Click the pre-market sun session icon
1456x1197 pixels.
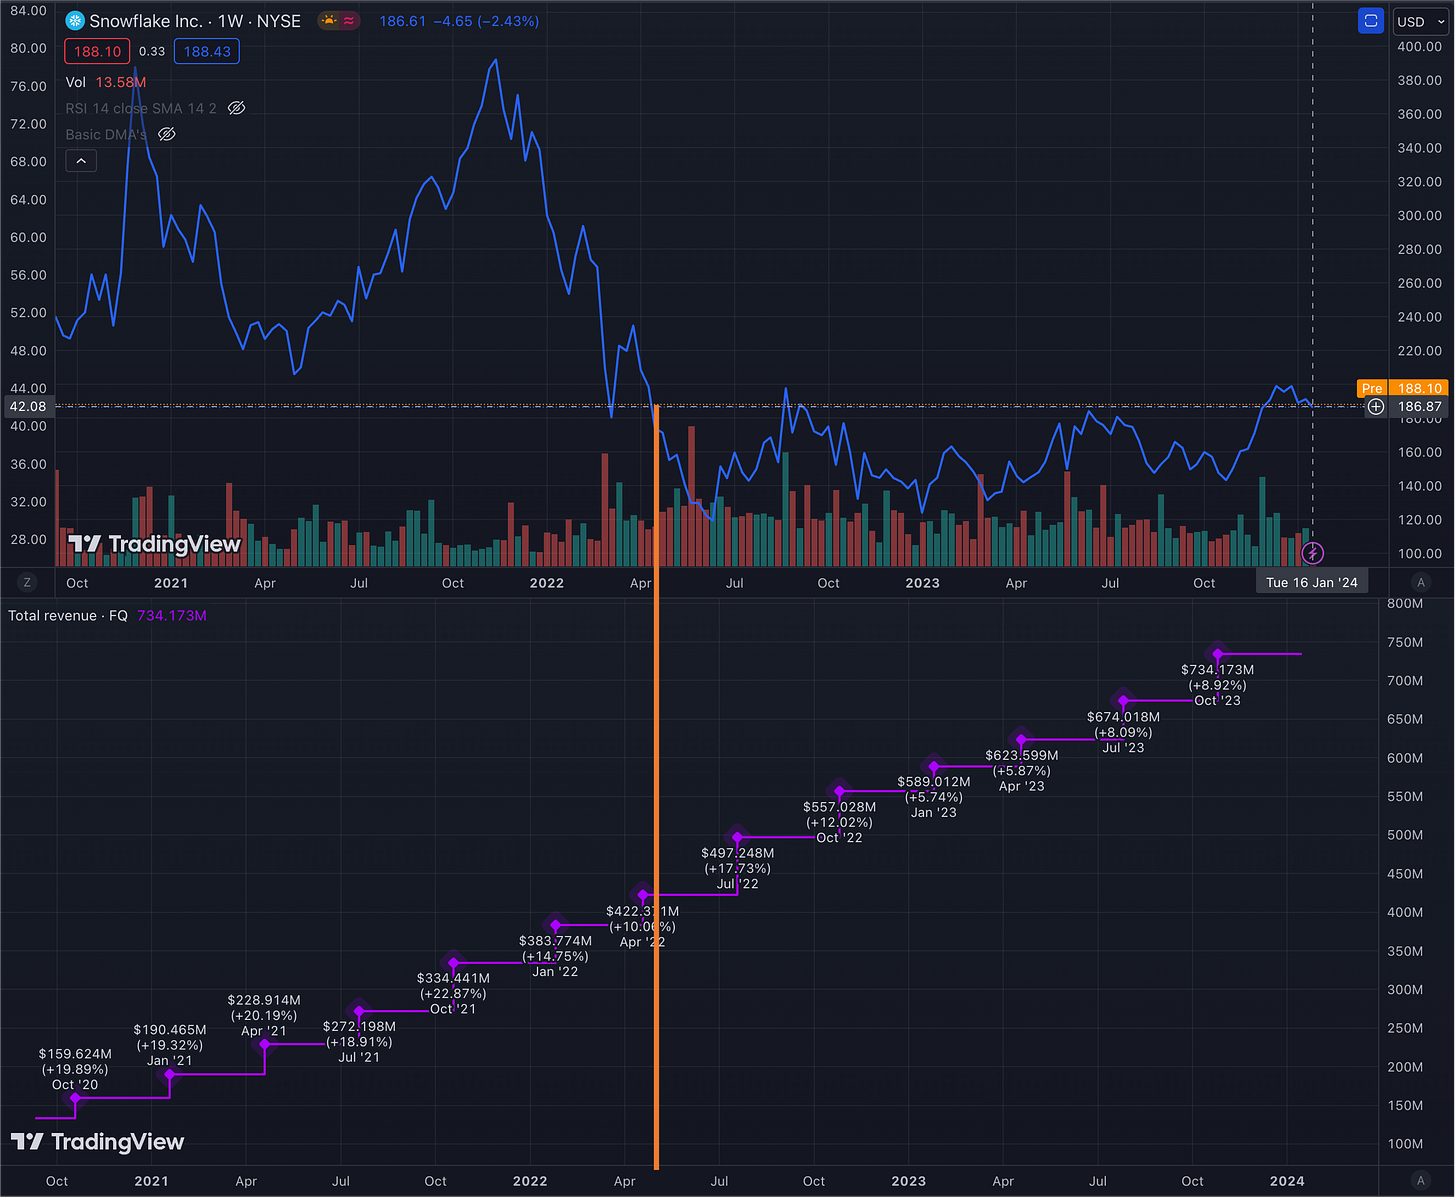pos(329,20)
